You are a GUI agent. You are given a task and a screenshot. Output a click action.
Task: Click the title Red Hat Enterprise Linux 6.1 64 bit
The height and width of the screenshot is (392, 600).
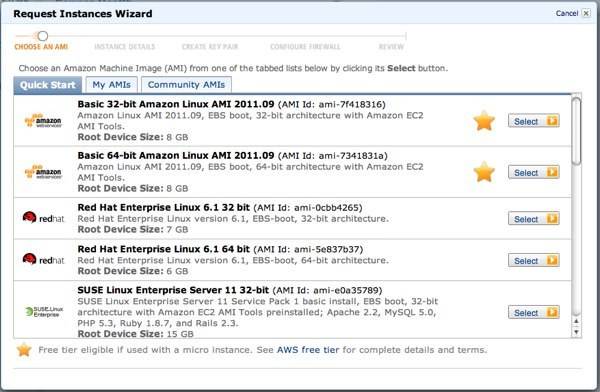tap(163, 249)
